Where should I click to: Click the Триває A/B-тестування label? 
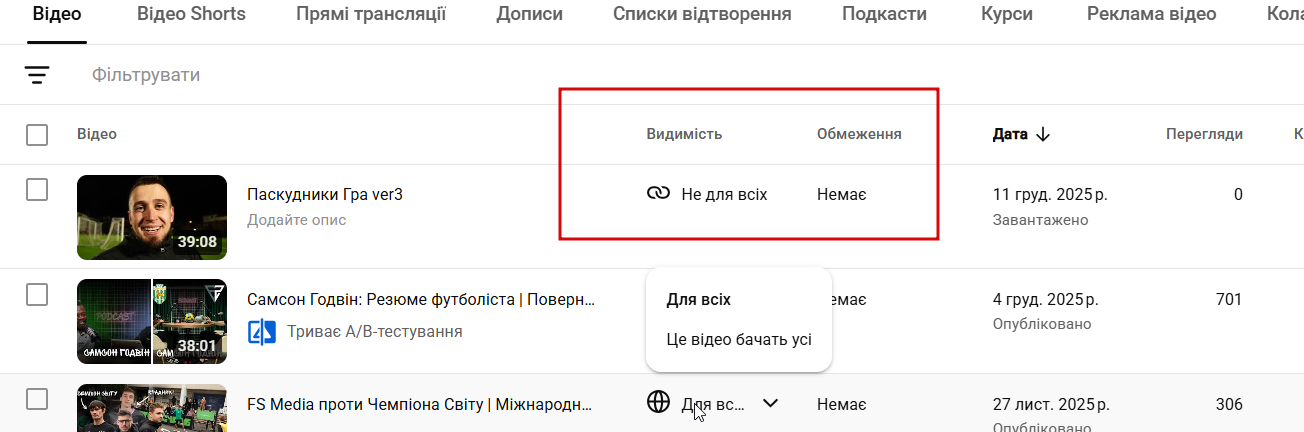375,331
